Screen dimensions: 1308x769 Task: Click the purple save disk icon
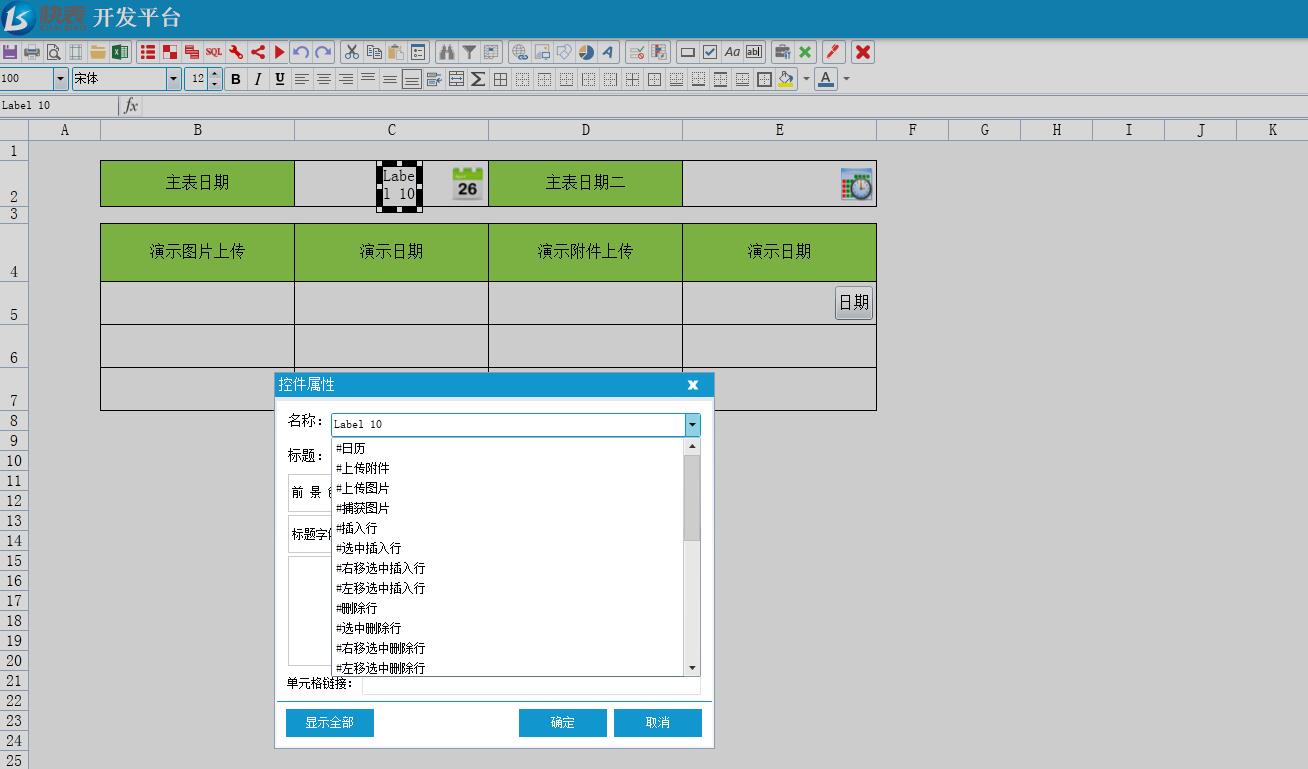10,52
